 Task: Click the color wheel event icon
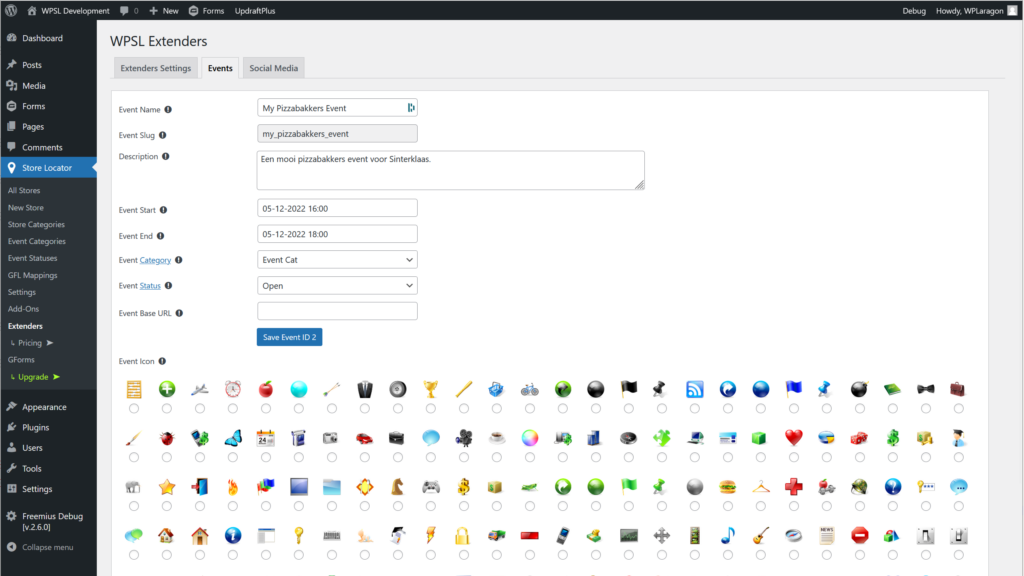[530, 437]
